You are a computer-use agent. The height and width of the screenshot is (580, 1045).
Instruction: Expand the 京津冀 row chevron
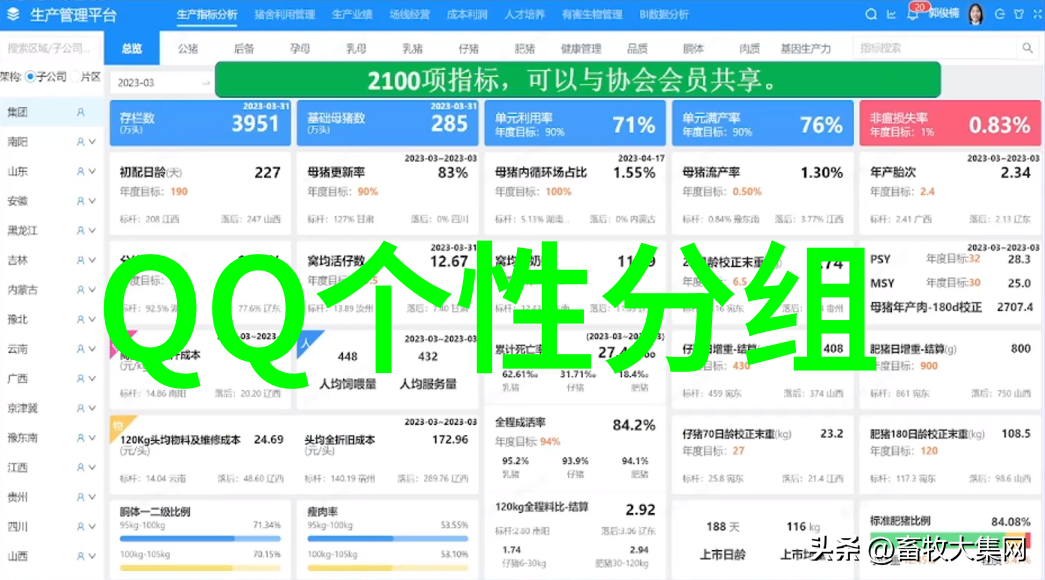click(x=93, y=408)
